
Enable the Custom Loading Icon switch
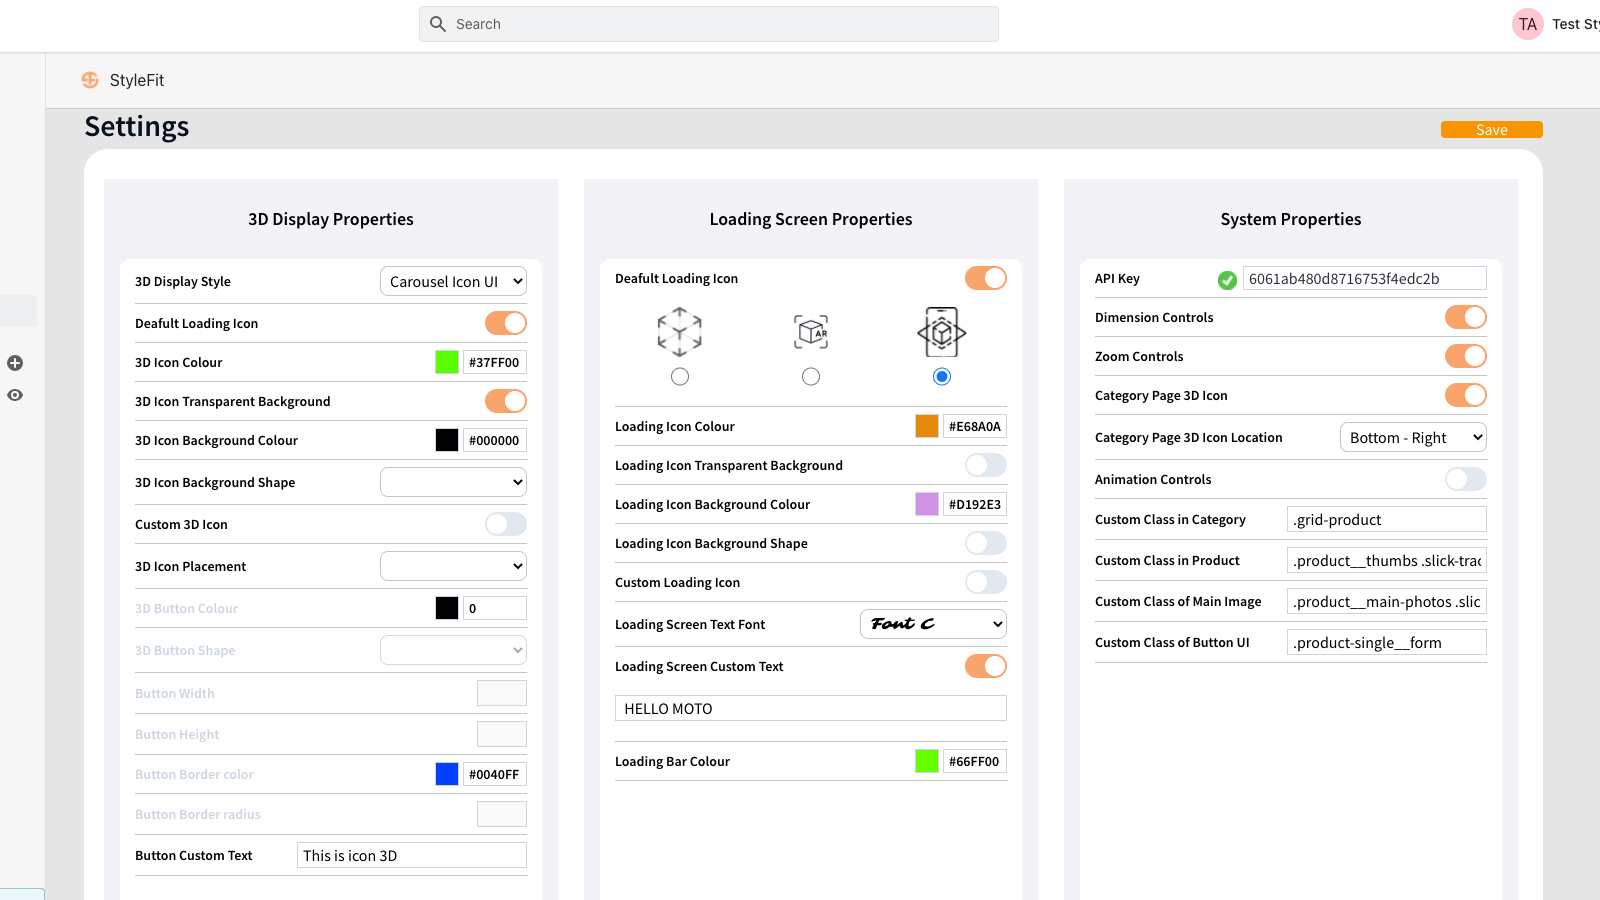986,582
